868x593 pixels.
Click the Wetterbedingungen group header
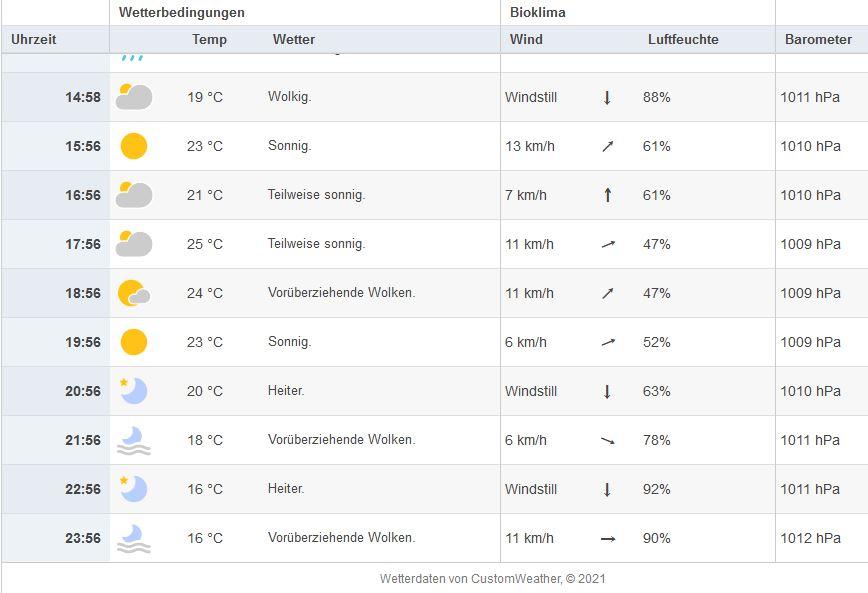[x=182, y=12]
